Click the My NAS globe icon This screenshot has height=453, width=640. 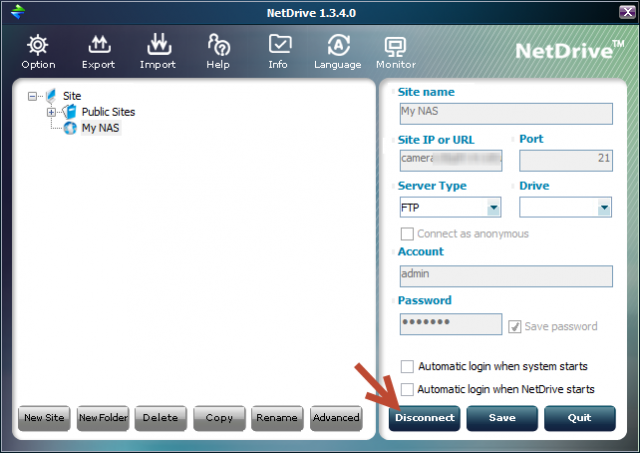(70, 128)
